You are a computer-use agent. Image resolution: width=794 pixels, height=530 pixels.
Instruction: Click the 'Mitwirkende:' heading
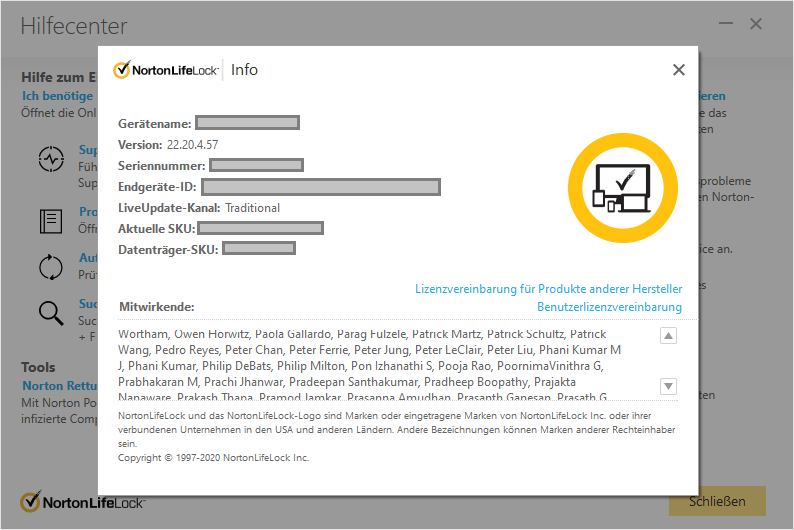(156, 307)
